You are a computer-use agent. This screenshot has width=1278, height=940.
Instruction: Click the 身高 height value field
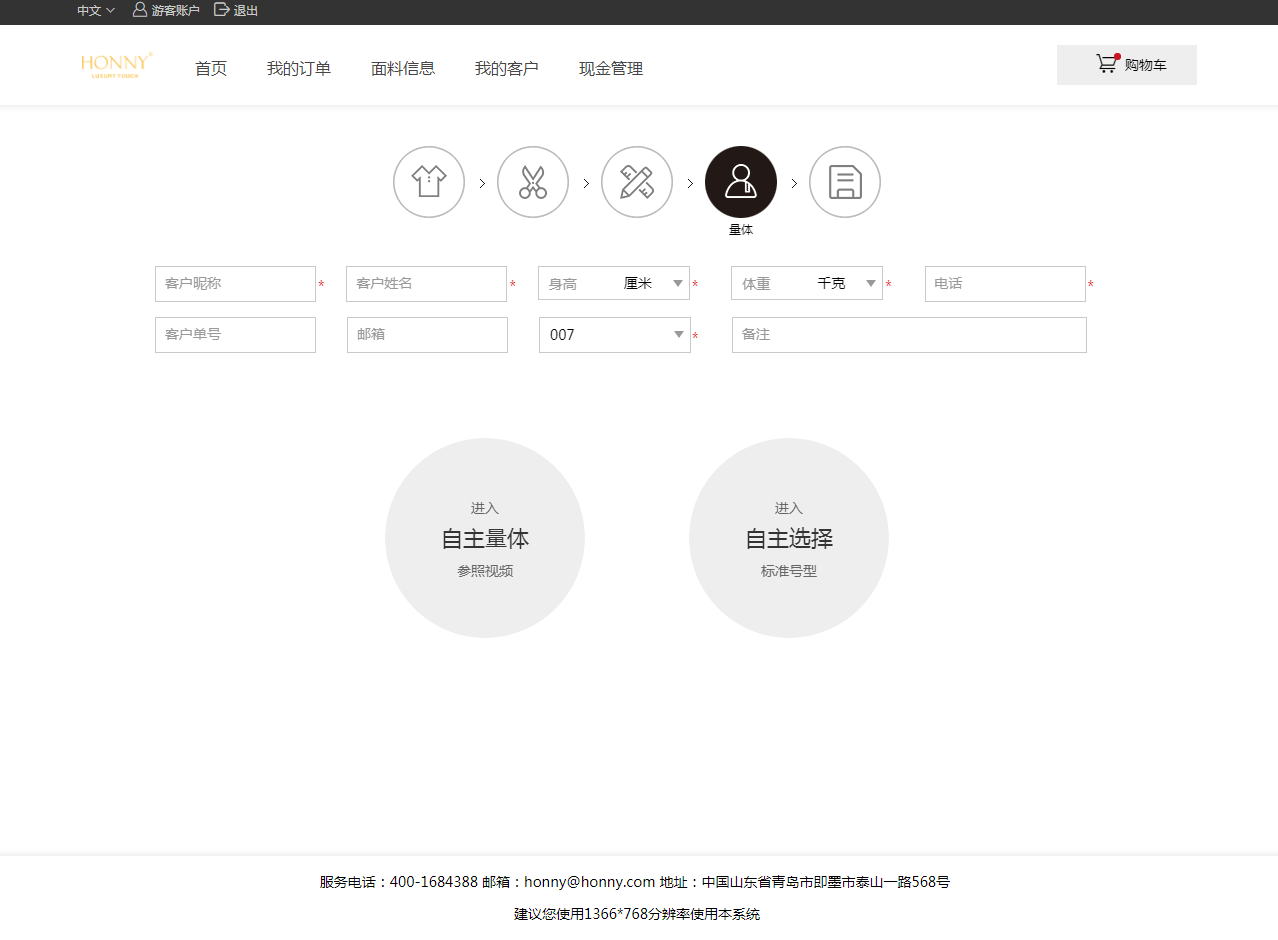[x=577, y=284]
